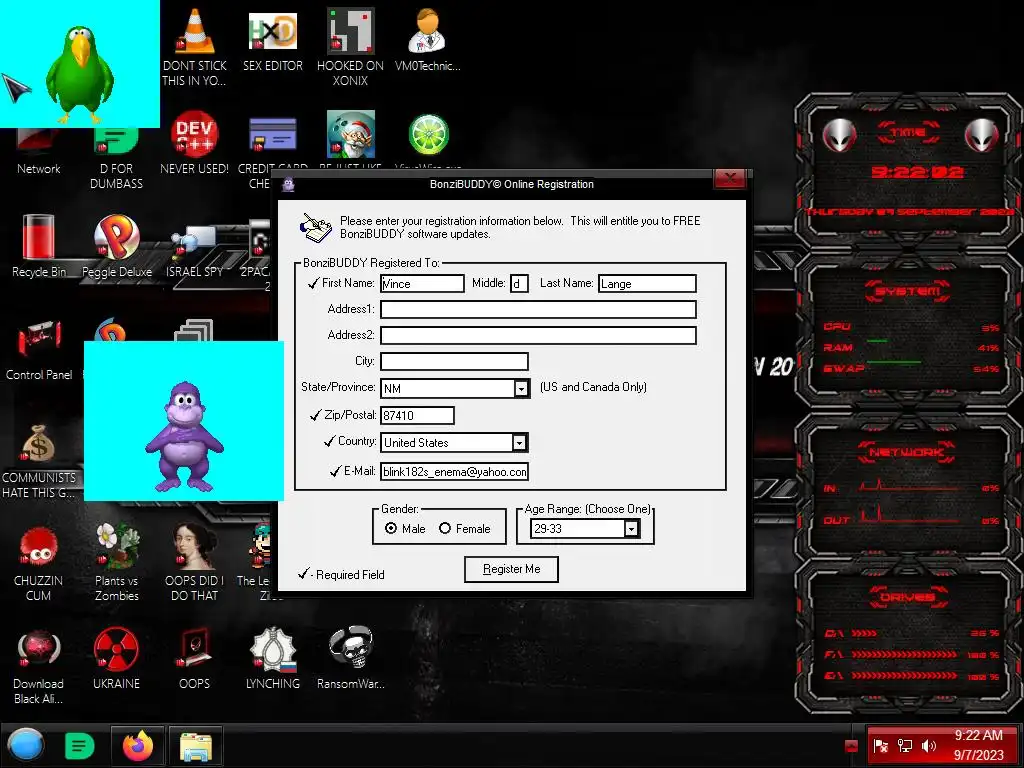Click the Address2 input field

pyautogui.click(x=538, y=336)
